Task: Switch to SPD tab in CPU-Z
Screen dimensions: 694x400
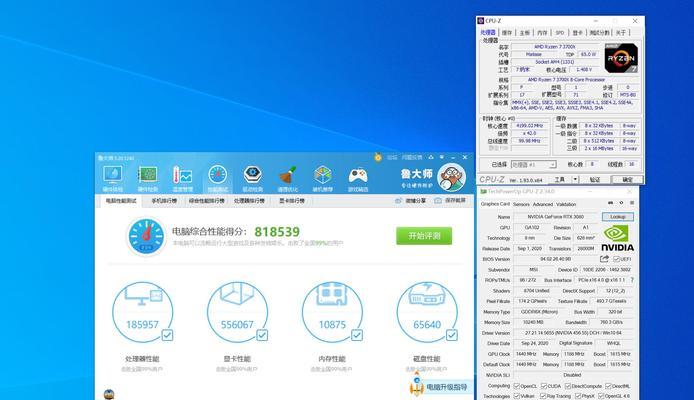Action: pos(560,33)
